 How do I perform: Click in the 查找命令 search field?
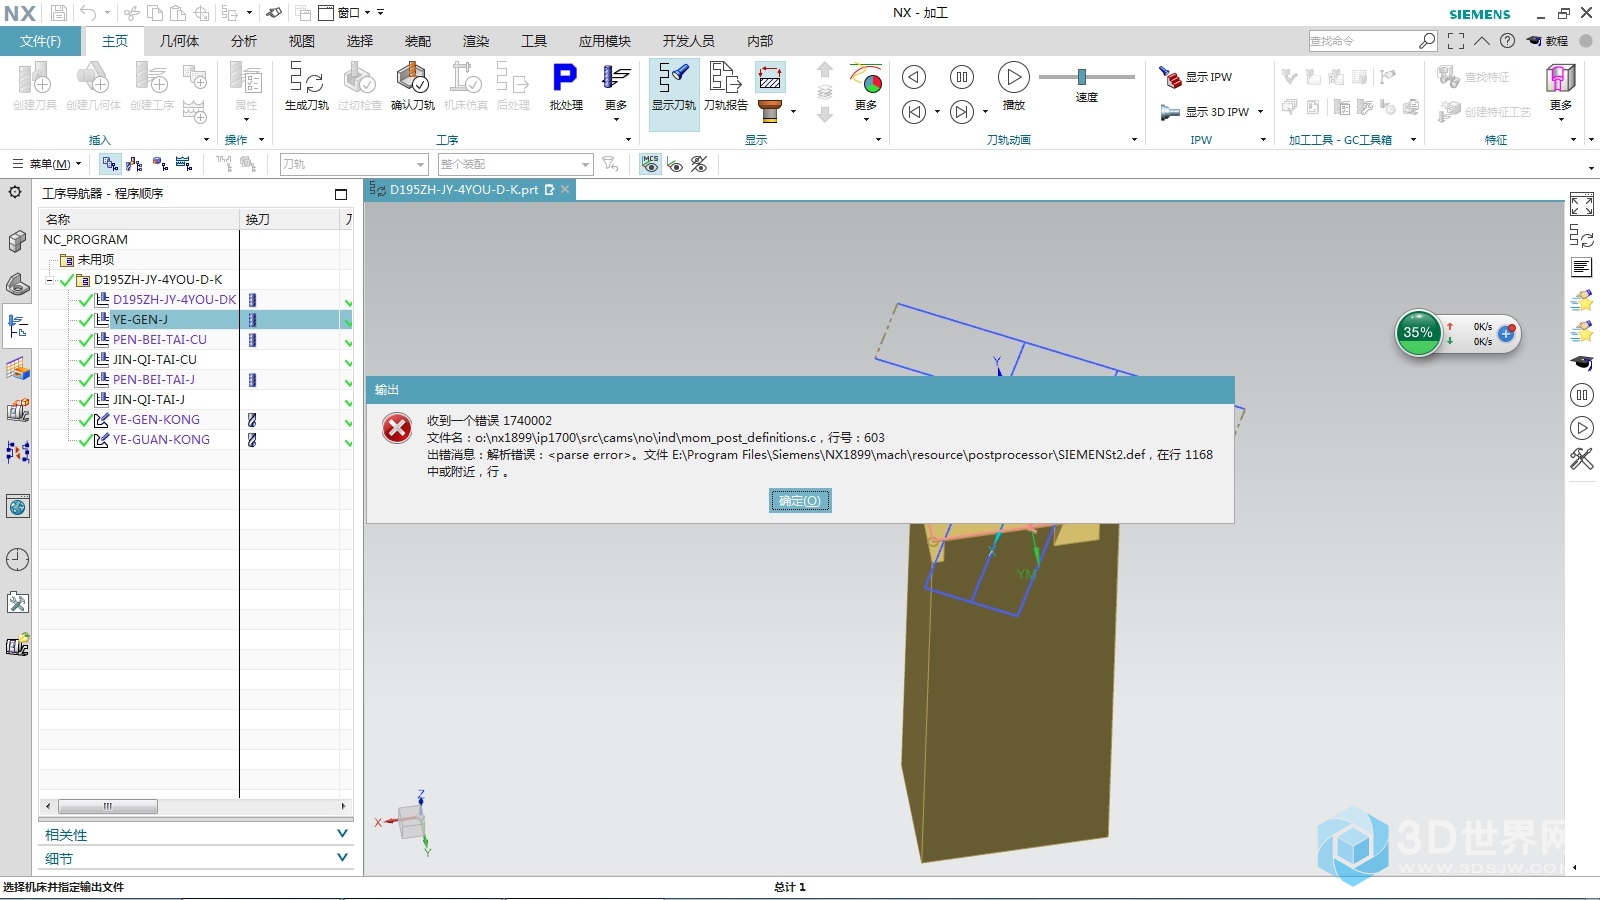coord(1363,41)
